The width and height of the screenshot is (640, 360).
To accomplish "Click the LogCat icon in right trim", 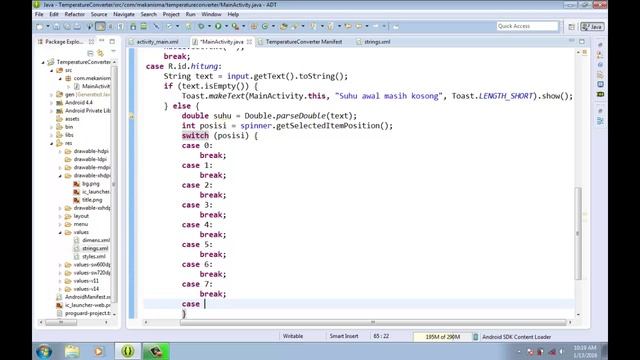I will point(600,94).
